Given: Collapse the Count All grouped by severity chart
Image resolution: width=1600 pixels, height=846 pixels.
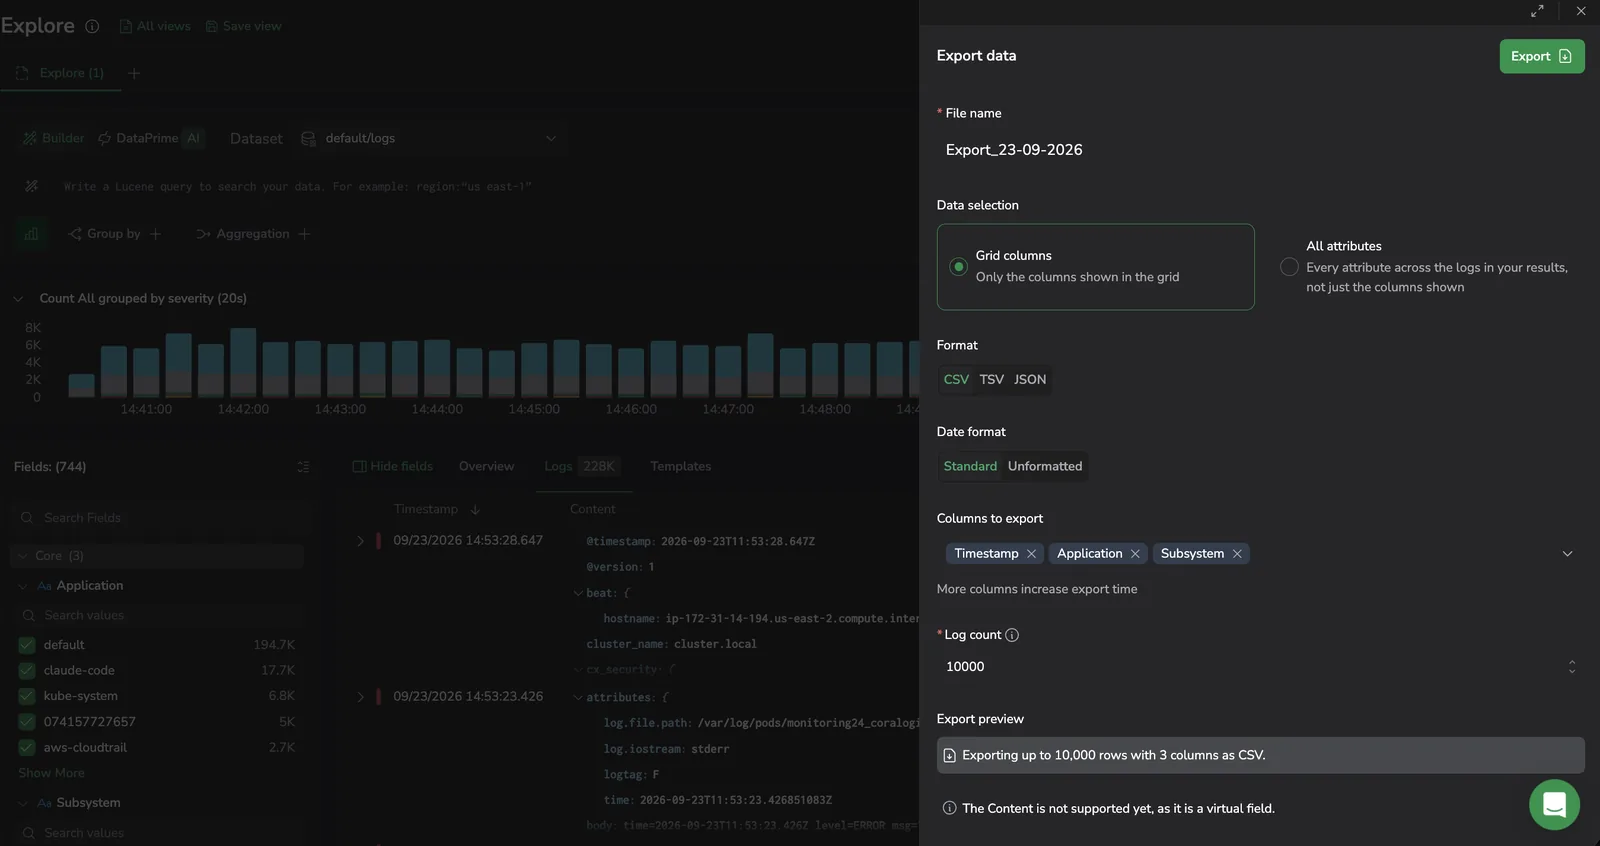Looking at the screenshot, I should coord(18,298).
